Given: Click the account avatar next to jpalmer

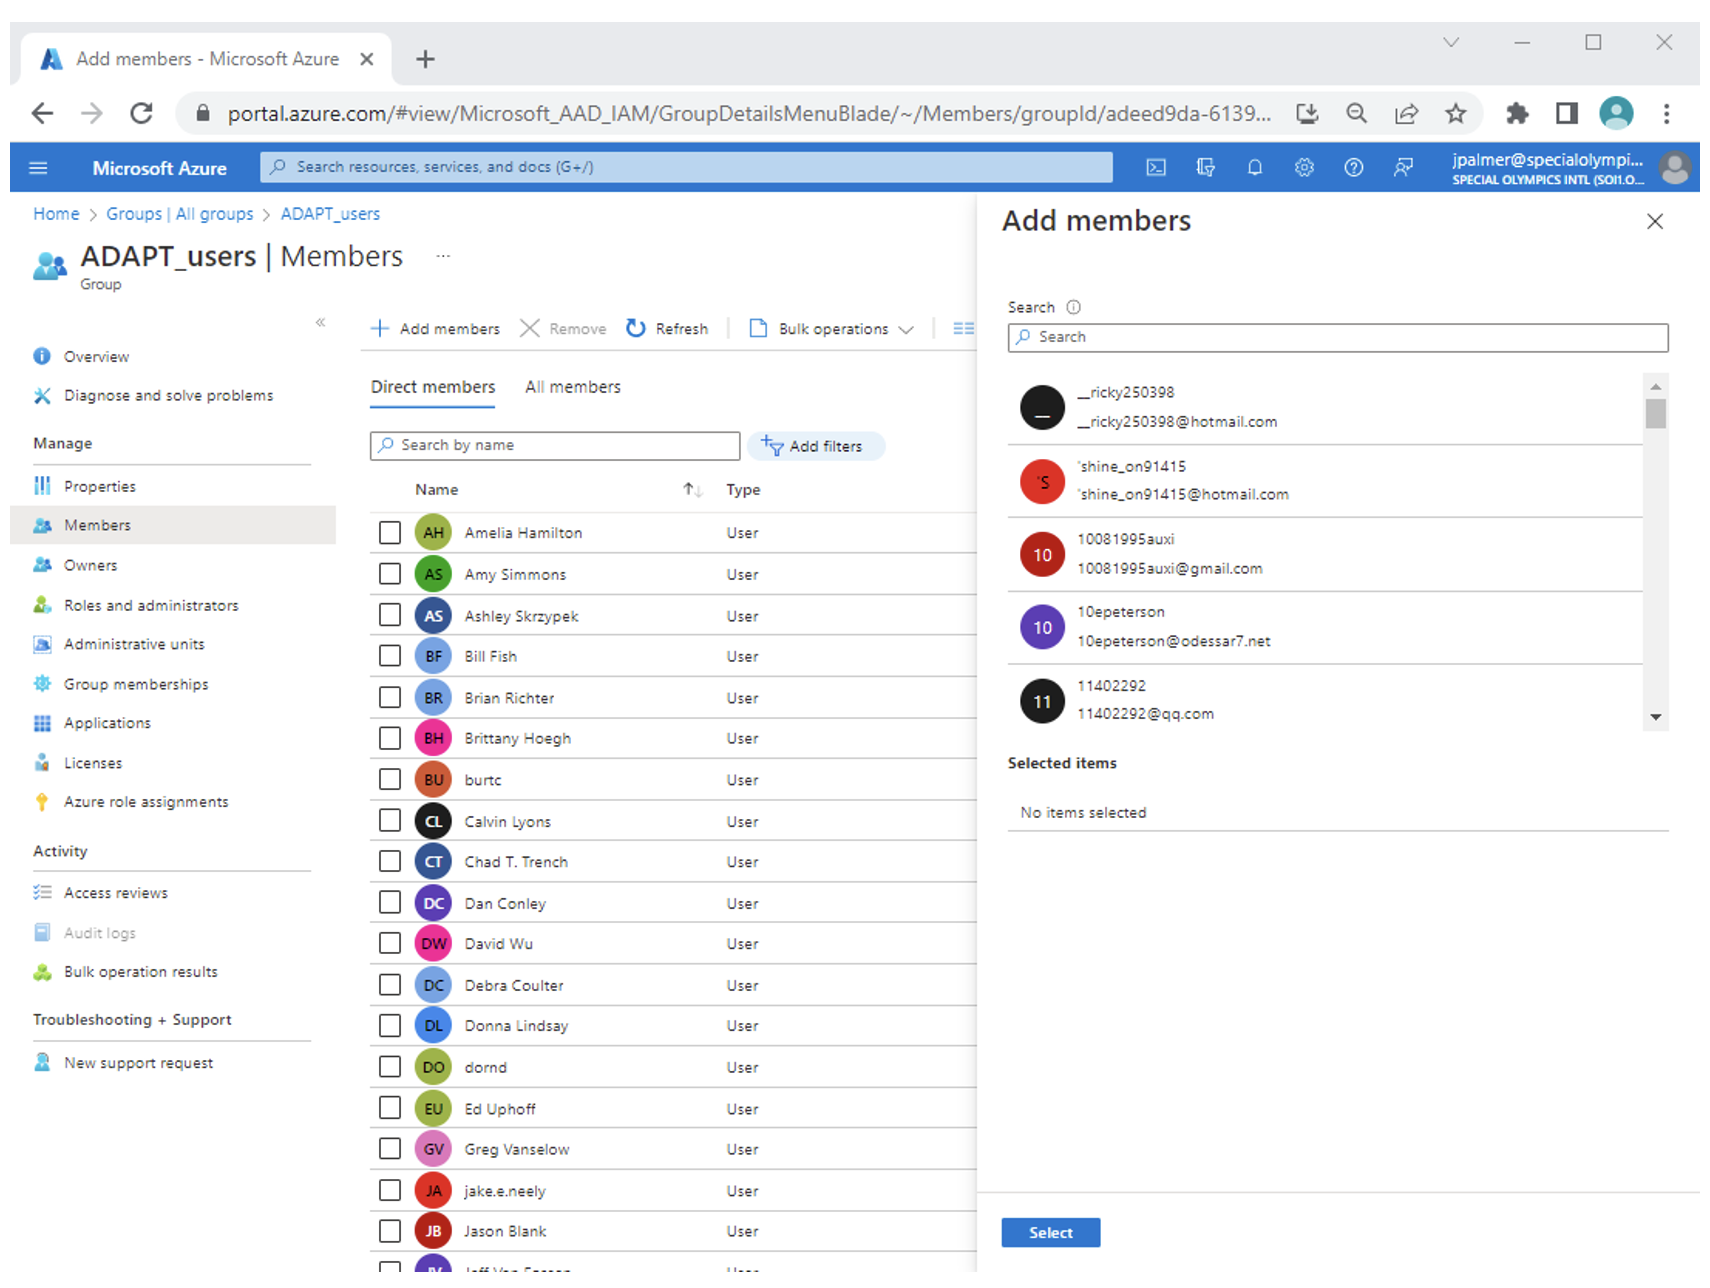Looking at the screenshot, I should [x=1675, y=168].
